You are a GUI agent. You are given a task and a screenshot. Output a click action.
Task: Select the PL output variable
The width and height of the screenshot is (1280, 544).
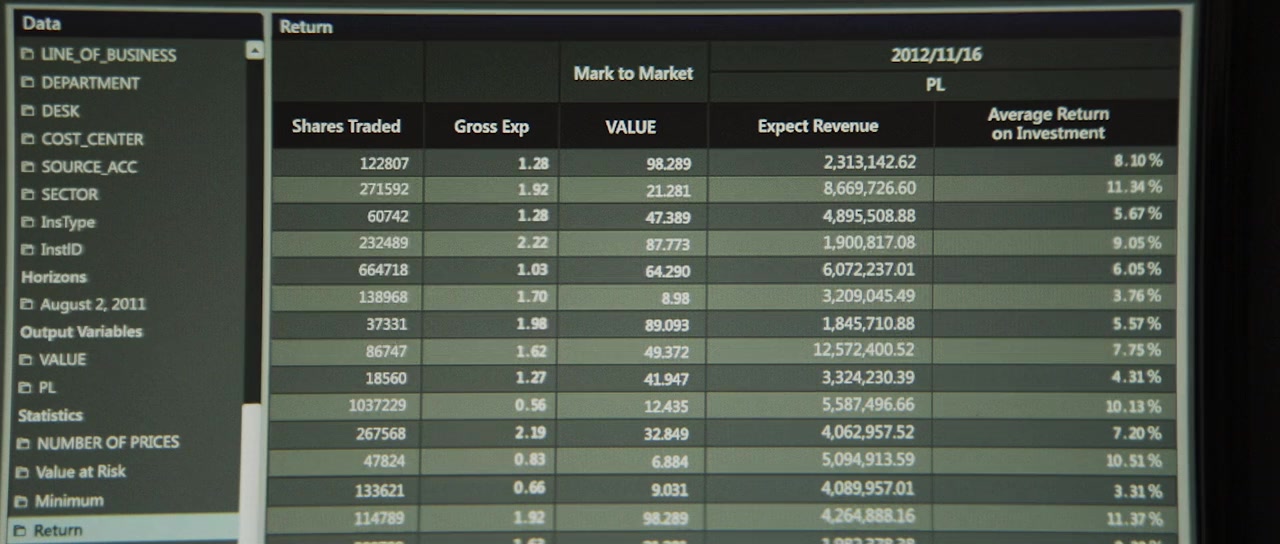[46, 387]
